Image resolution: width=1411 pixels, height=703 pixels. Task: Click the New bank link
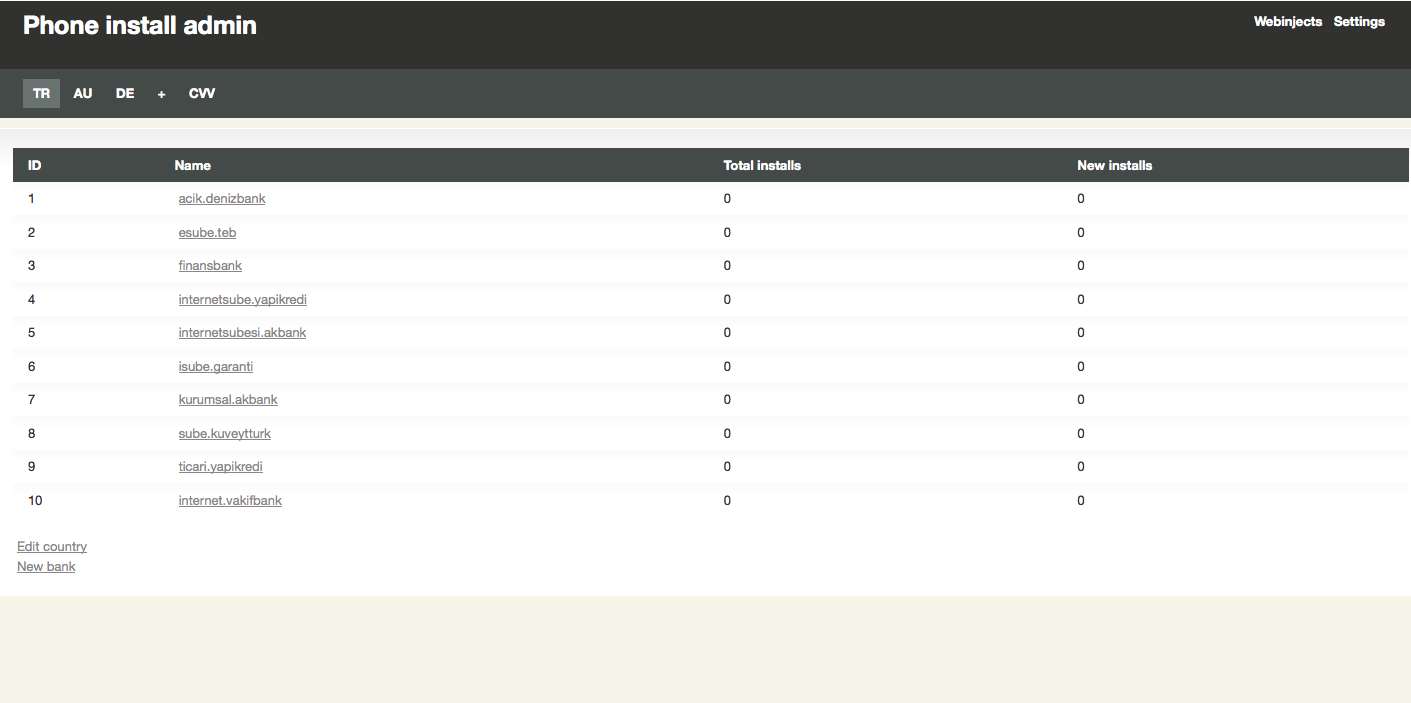pos(46,567)
